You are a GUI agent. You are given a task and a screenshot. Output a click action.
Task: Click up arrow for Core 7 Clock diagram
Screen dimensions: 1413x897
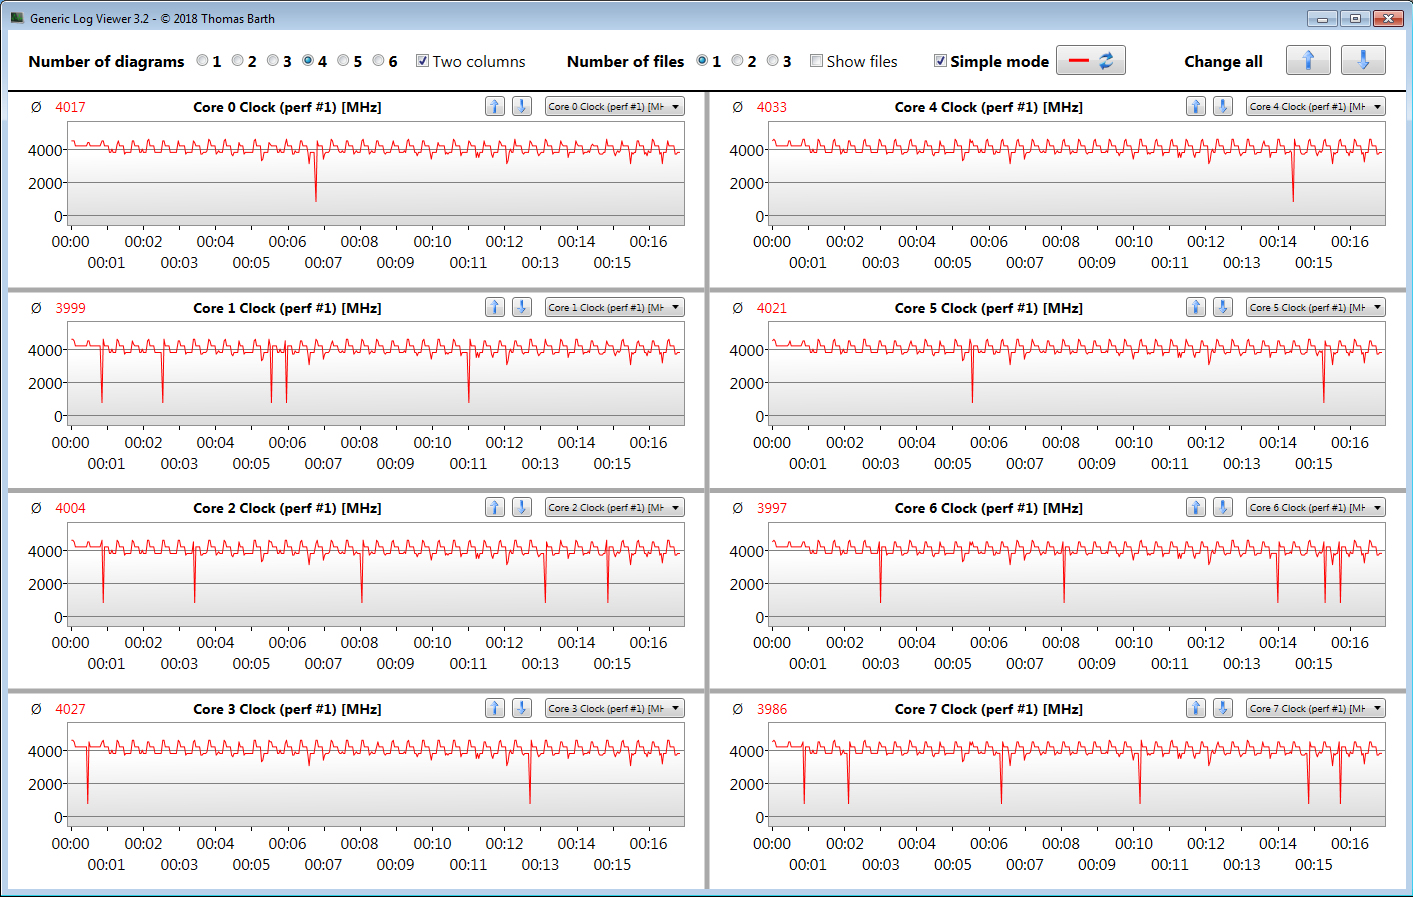click(x=1196, y=708)
